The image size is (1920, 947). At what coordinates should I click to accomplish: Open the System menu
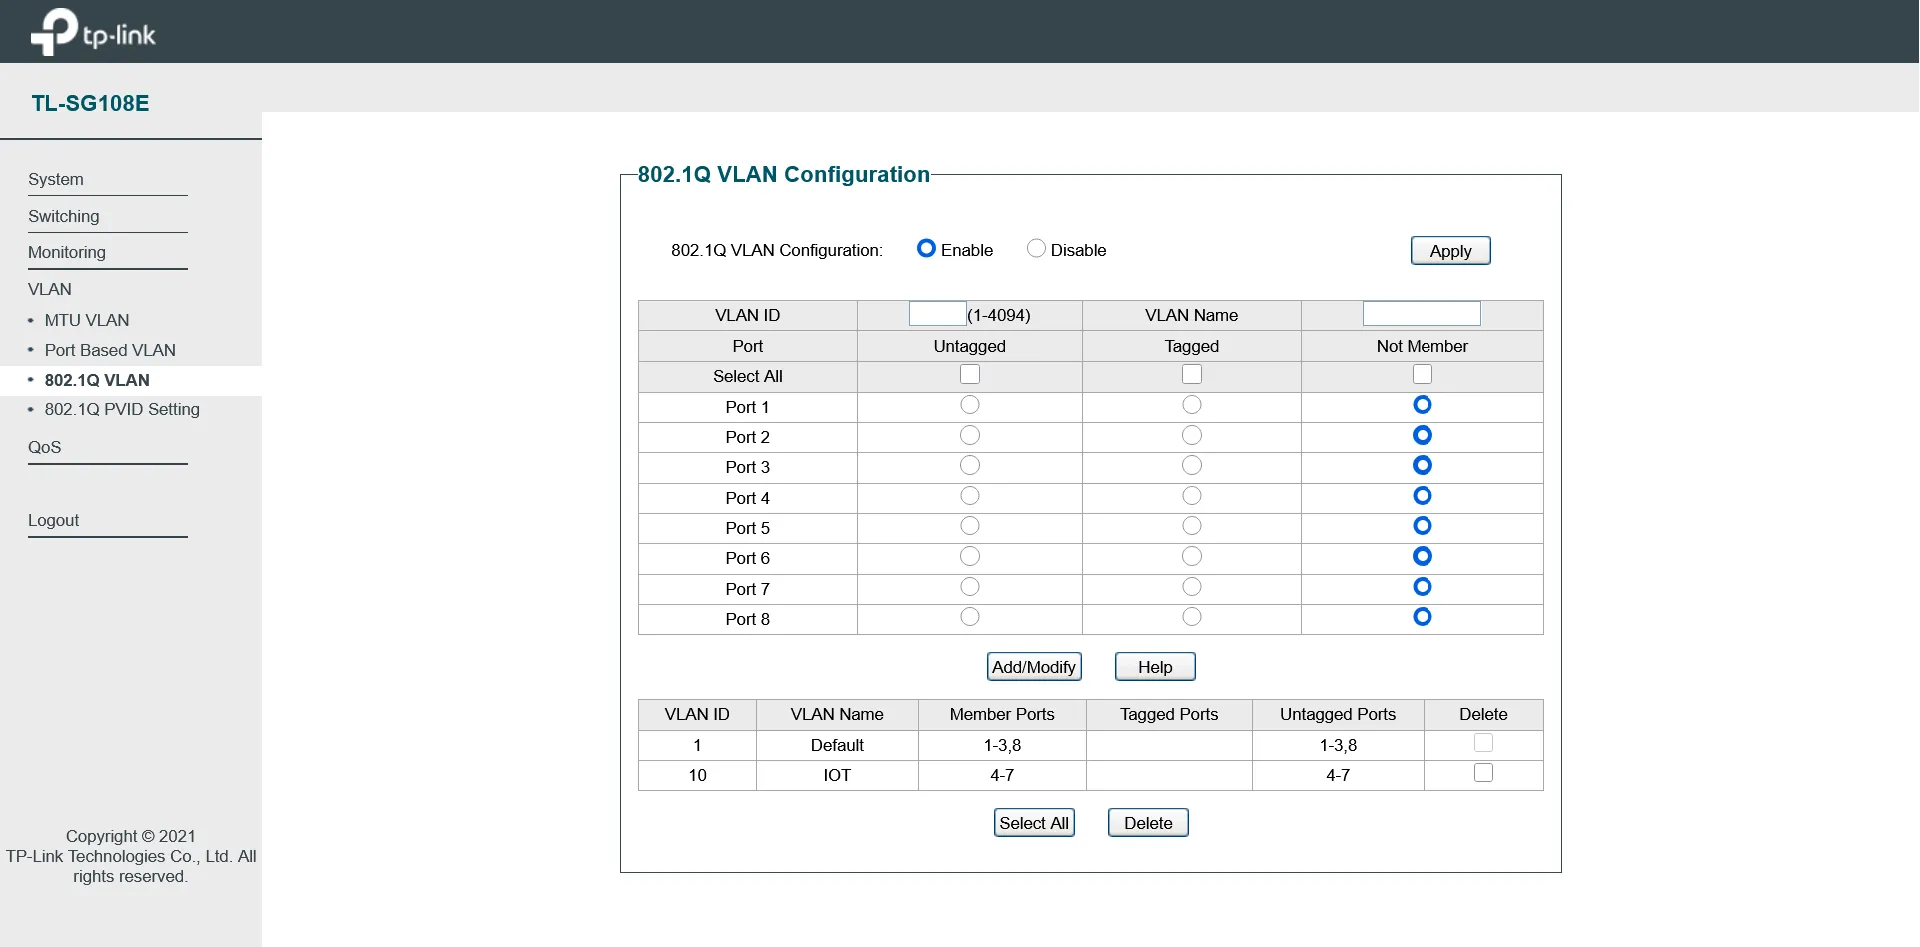point(56,179)
